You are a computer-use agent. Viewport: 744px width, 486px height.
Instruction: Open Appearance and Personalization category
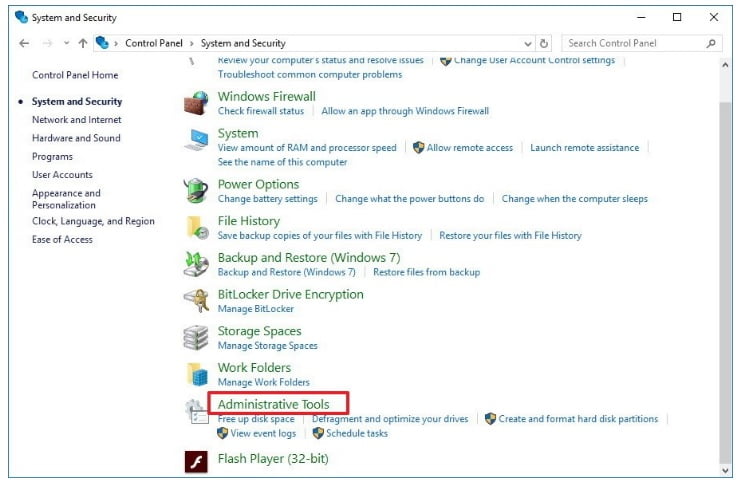[66, 199]
